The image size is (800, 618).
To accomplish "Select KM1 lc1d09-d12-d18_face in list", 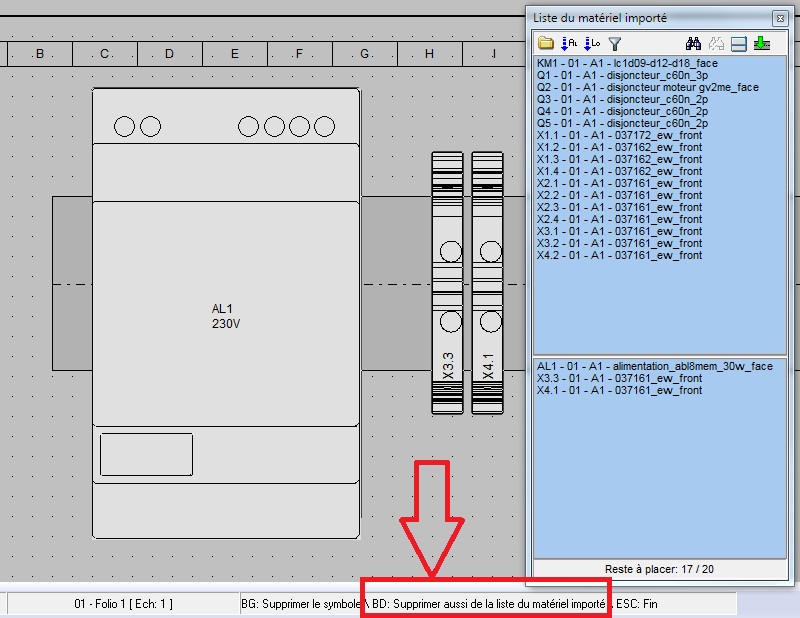I will (627, 63).
